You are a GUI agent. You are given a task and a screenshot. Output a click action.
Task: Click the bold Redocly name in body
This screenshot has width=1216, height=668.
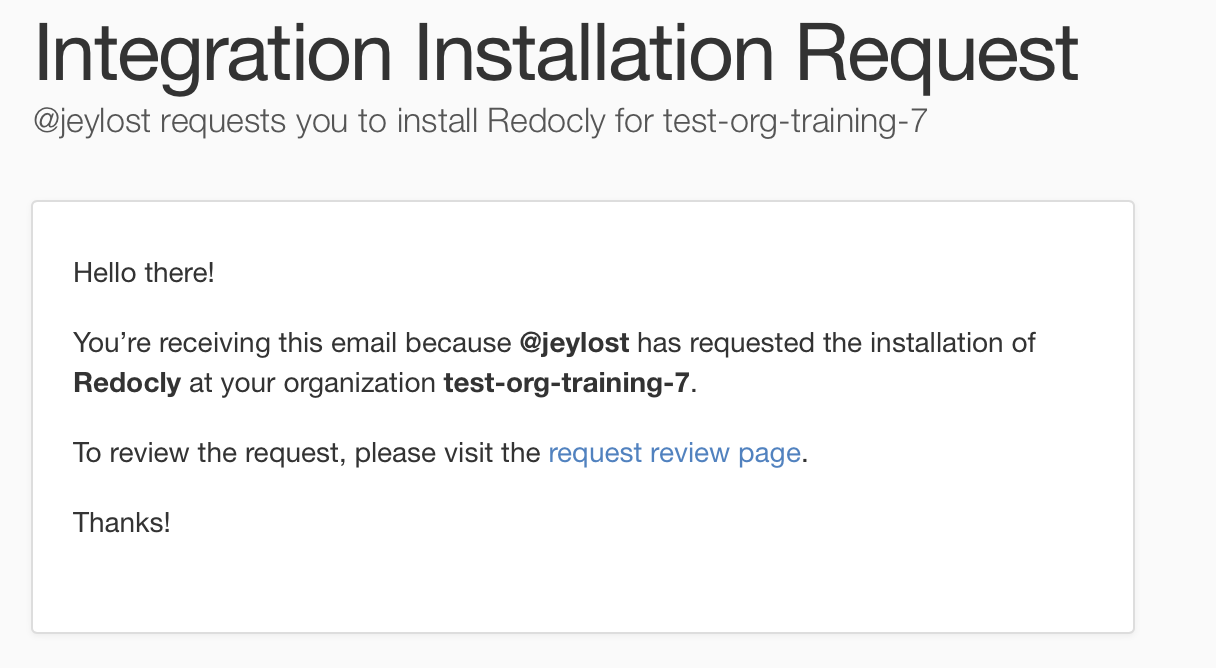(127, 383)
